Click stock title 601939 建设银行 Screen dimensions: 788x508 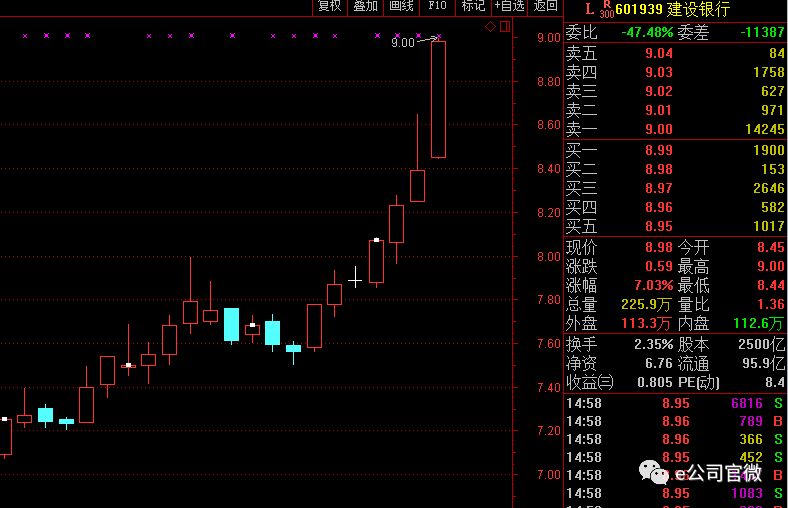672,9
